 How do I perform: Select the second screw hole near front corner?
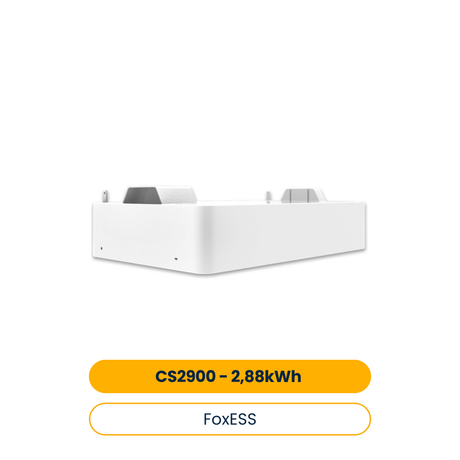tap(176, 259)
